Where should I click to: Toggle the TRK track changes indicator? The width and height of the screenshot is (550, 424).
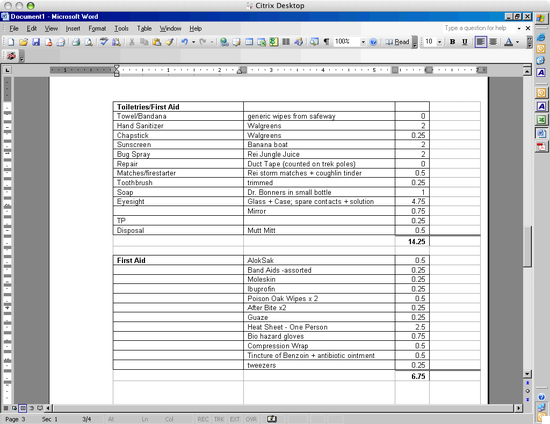click(x=219, y=419)
